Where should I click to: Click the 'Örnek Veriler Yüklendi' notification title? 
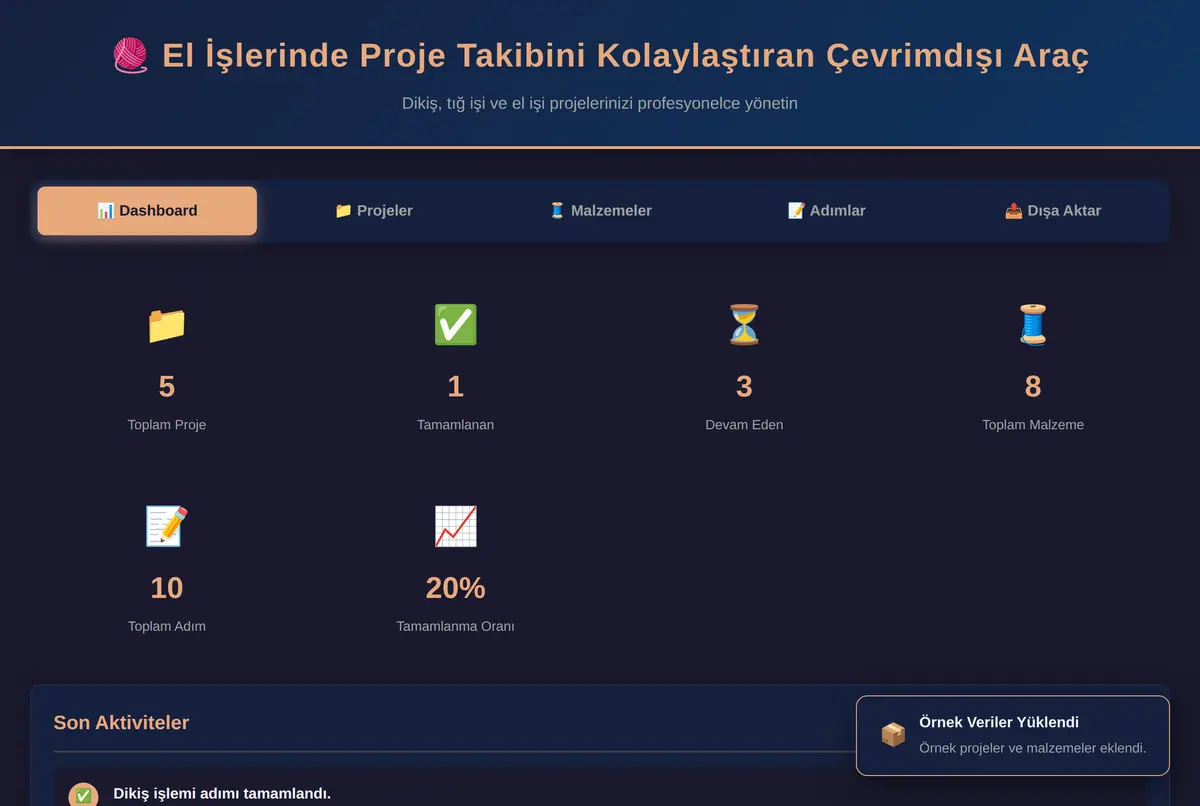(999, 722)
